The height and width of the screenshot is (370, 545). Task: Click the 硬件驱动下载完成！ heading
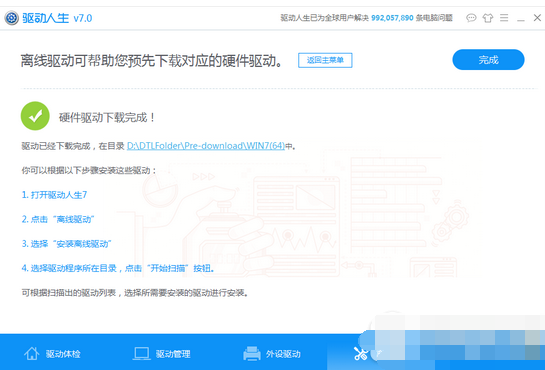click(107, 117)
